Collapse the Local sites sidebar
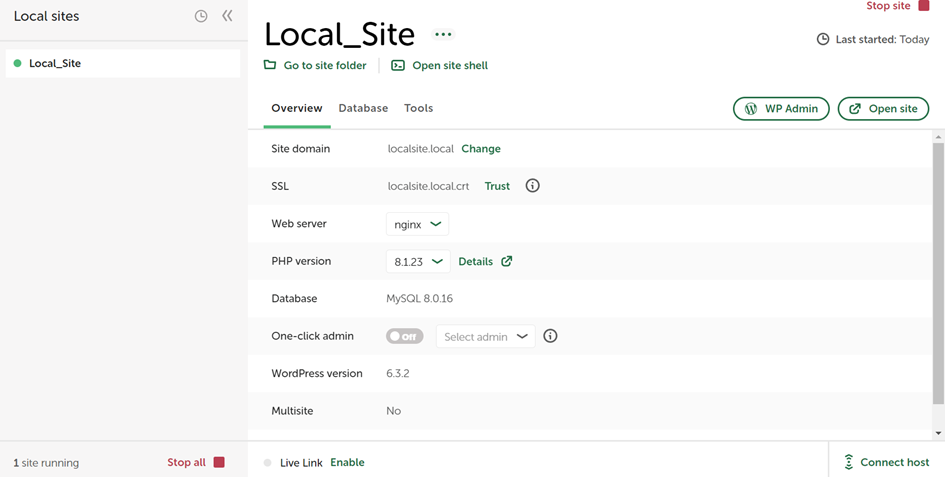Screen dimensions: 945x477 (x=227, y=16)
